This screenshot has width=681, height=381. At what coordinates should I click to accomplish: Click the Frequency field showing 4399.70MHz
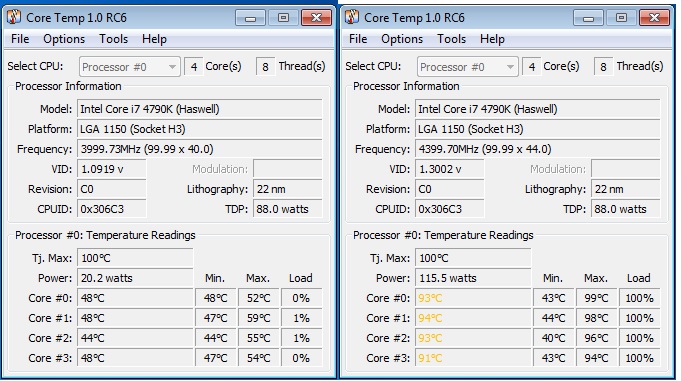tap(538, 149)
